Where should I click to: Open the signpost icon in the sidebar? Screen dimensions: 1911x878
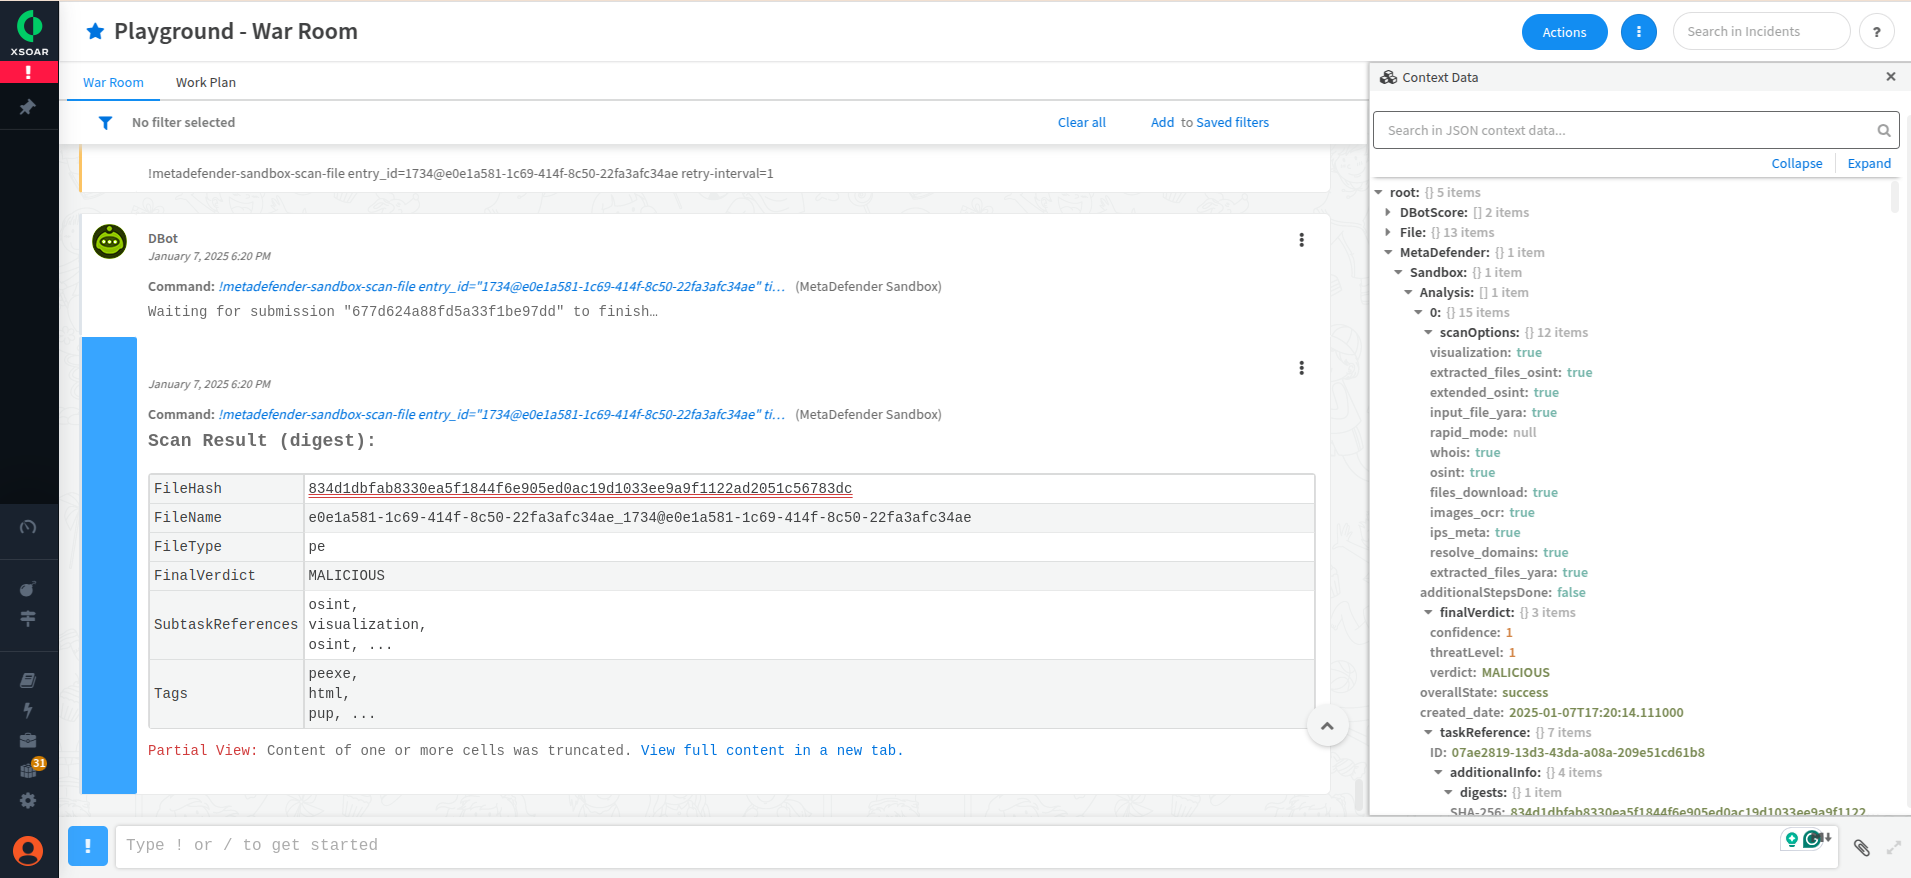coord(28,618)
